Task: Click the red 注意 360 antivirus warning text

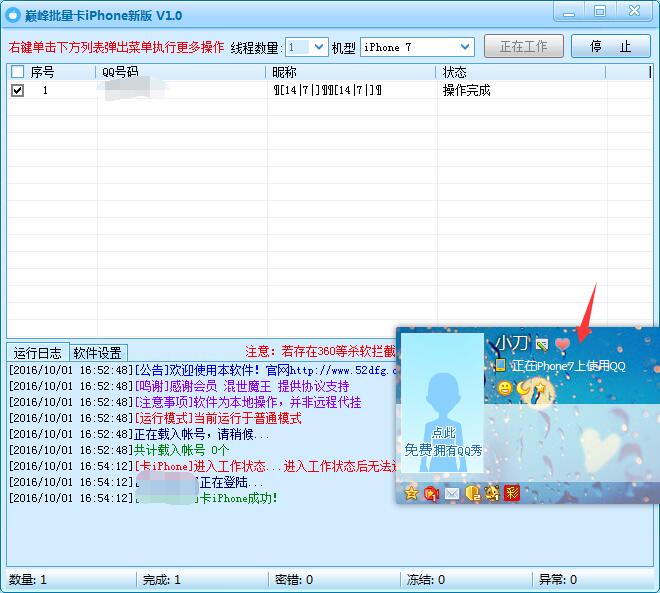Action: (x=320, y=351)
